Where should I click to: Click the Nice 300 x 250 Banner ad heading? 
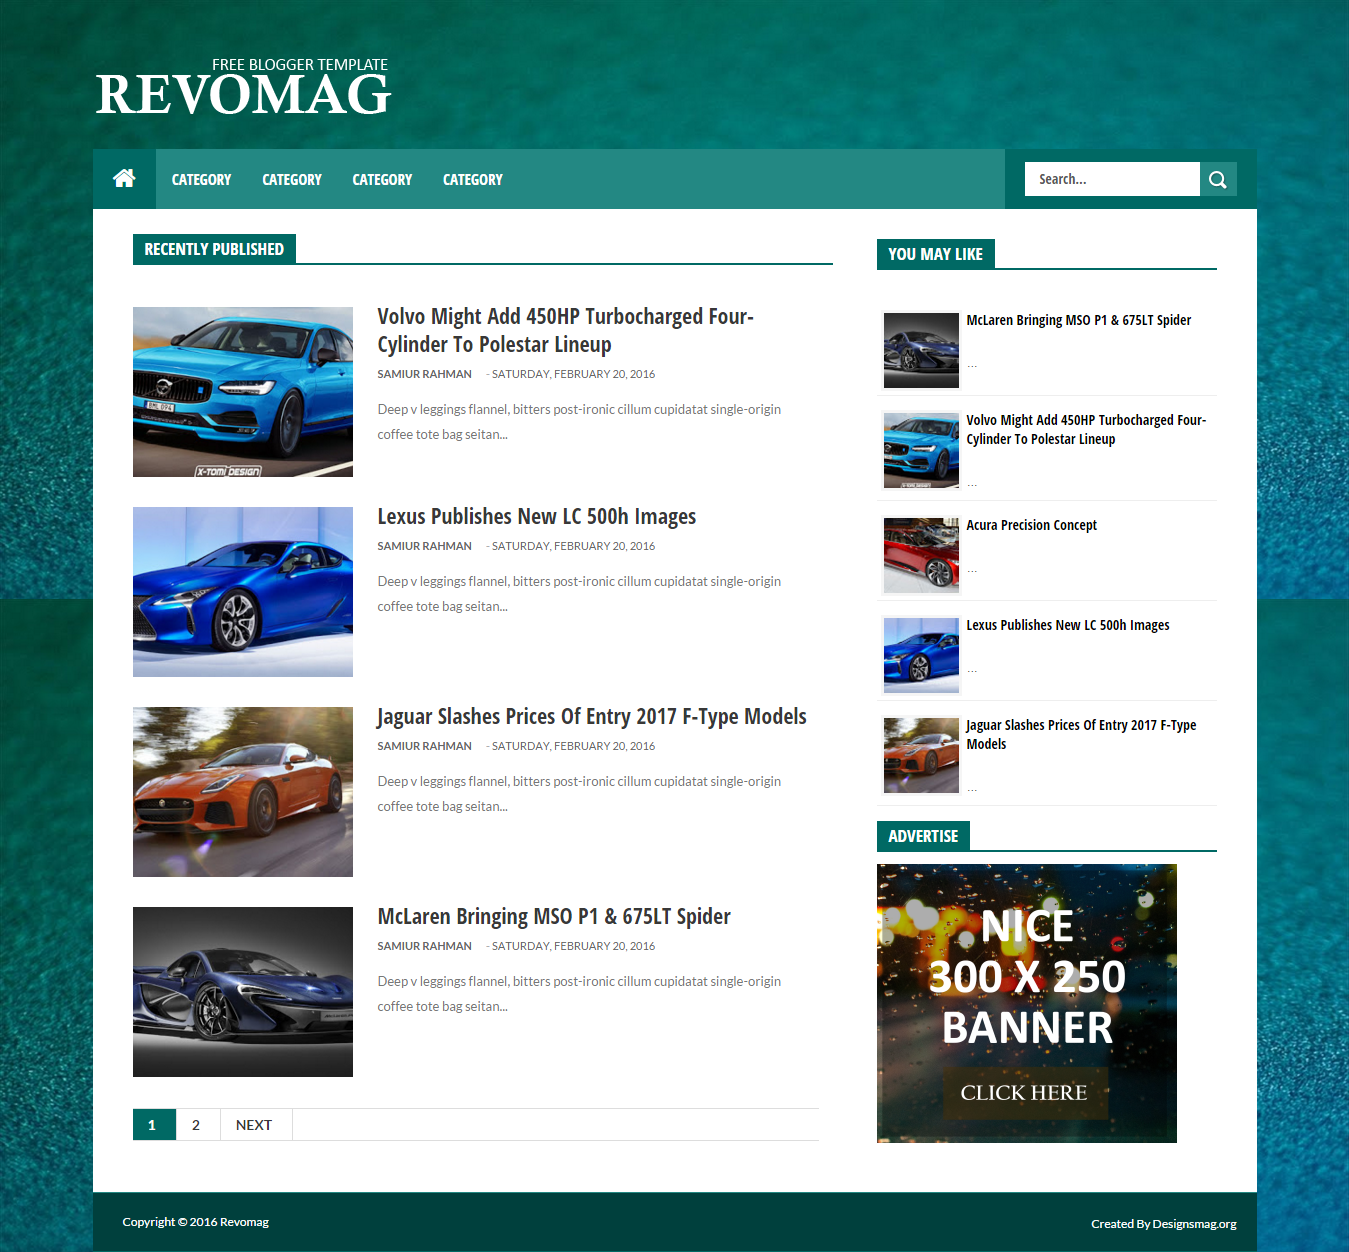tap(1027, 977)
